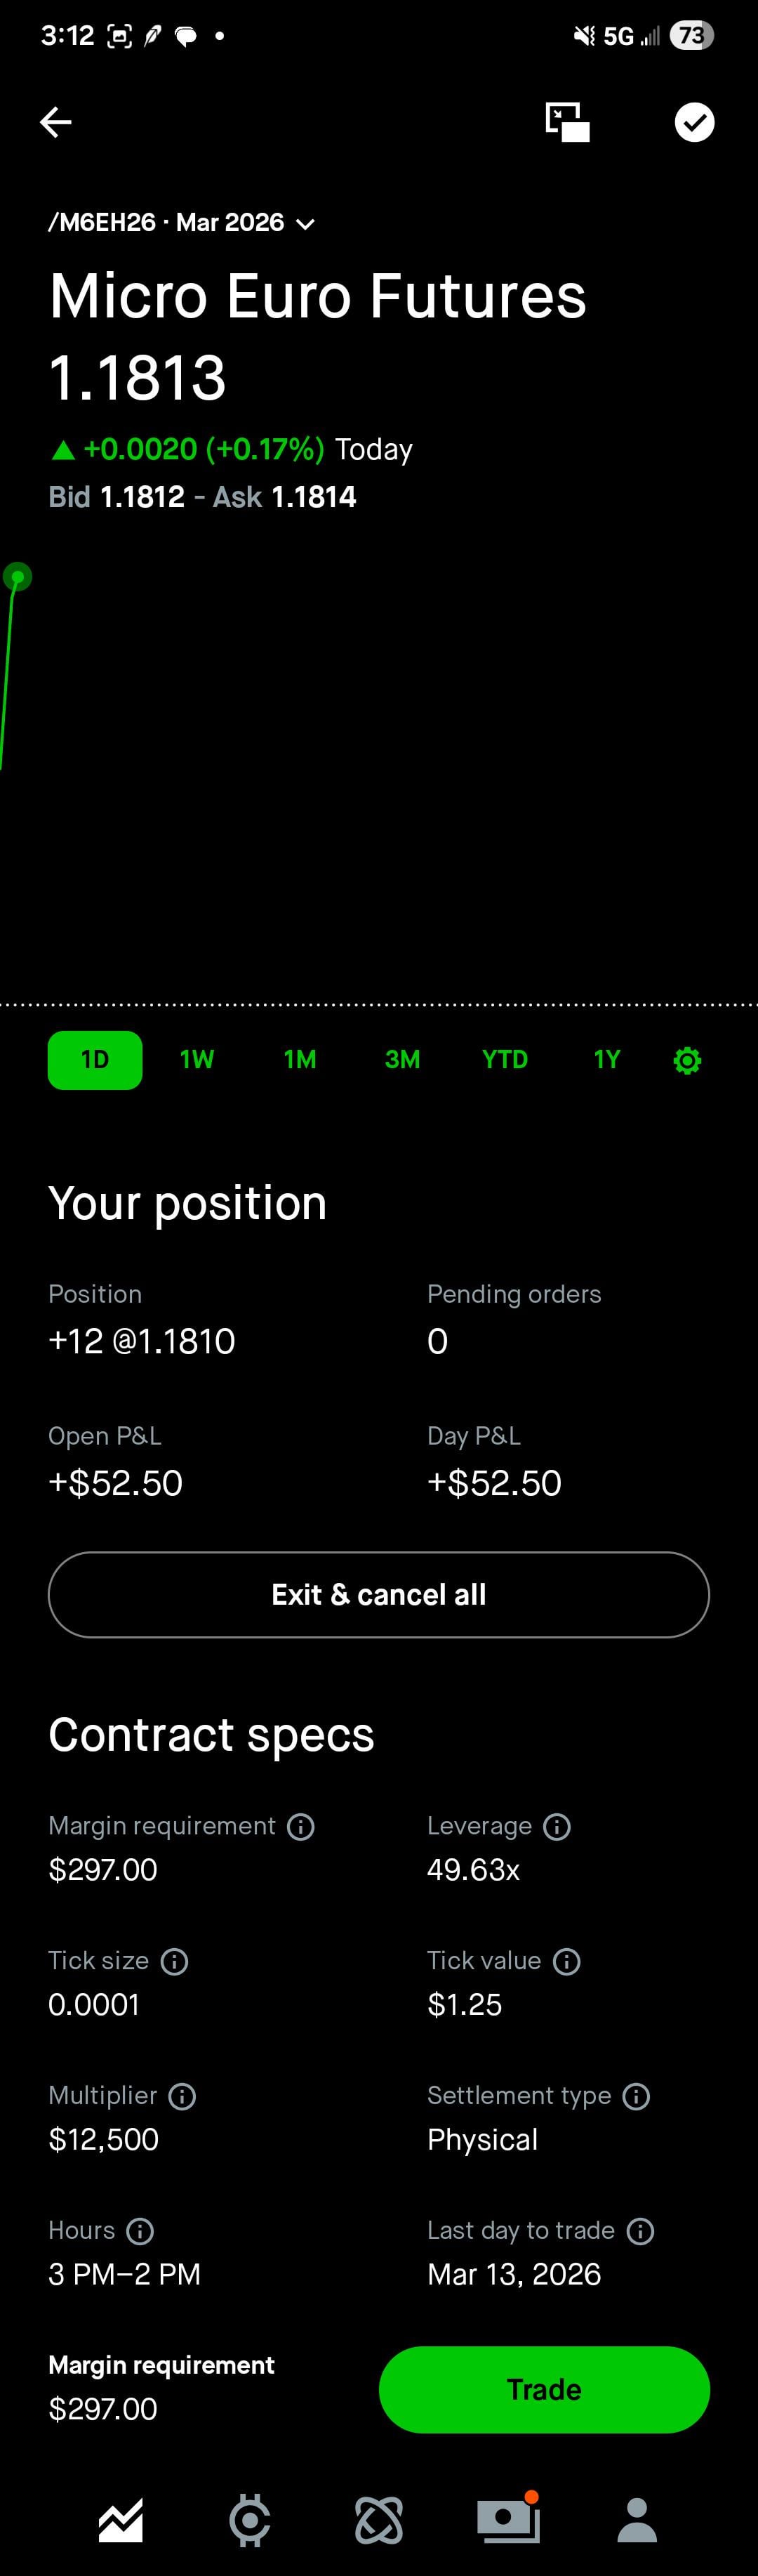This screenshot has height=2576, width=758.
Task: Open chart settings gear icon
Action: pyautogui.click(x=687, y=1060)
